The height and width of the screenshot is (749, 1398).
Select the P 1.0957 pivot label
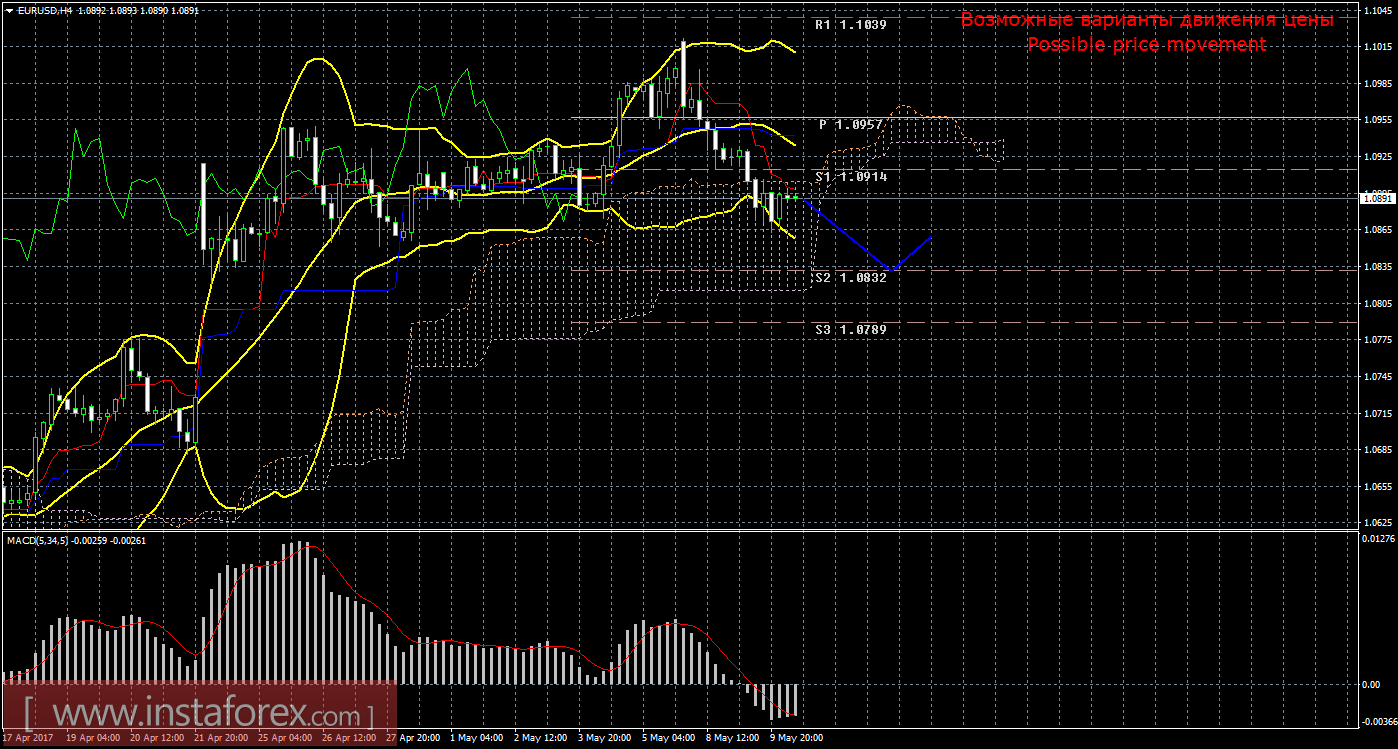(850, 125)
